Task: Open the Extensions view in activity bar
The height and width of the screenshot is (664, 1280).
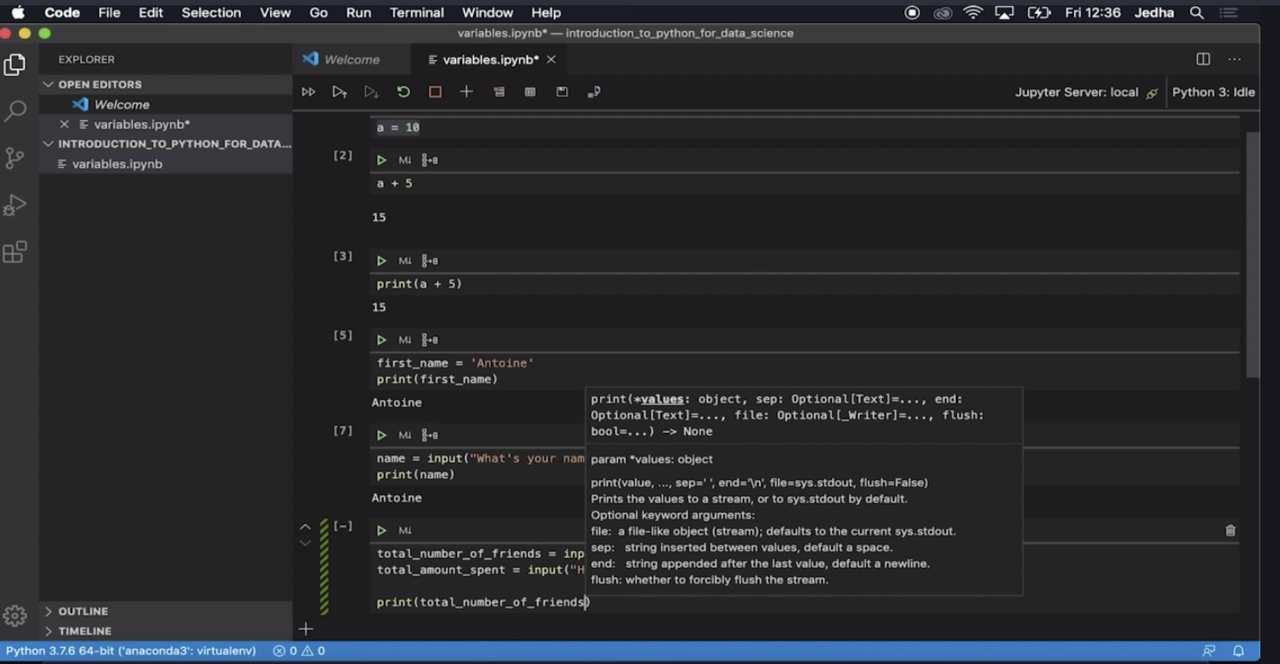Action: [x=15, y=253]
